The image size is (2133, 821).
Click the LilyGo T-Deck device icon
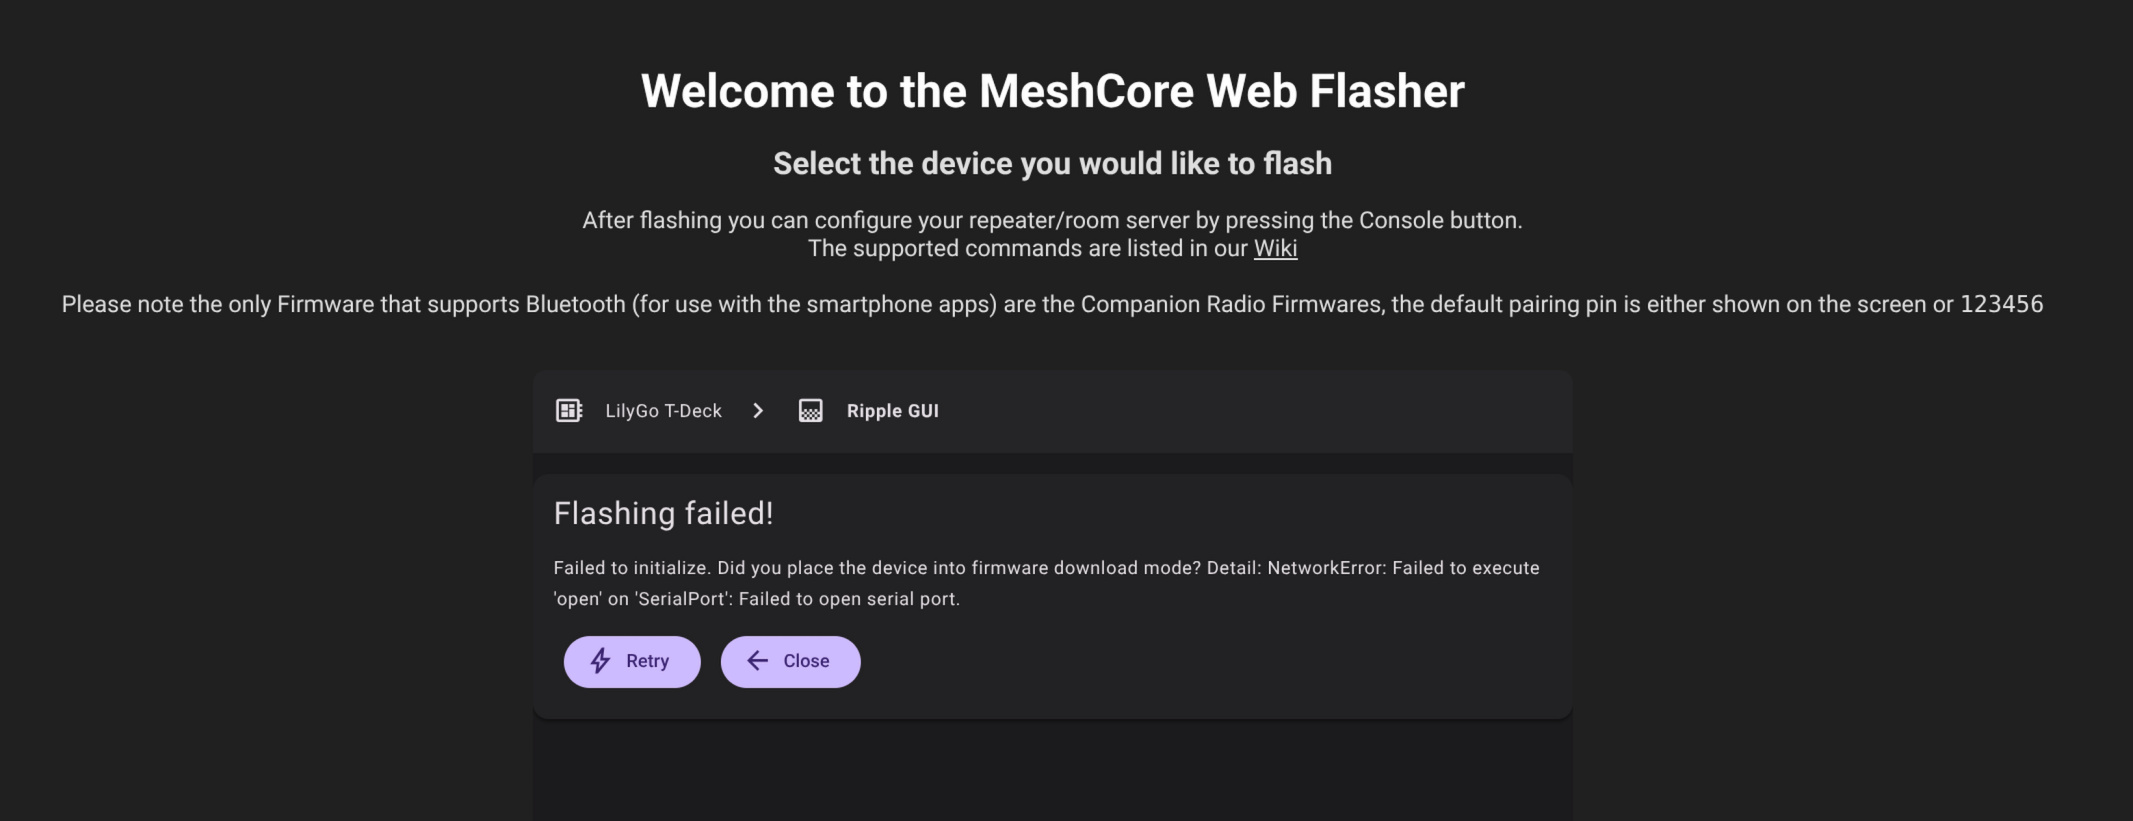coord(569,411)
